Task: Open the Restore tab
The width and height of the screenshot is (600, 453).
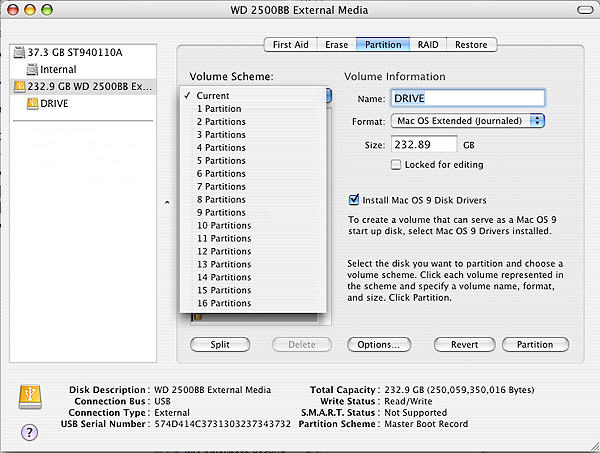Action: pos(471,45)
